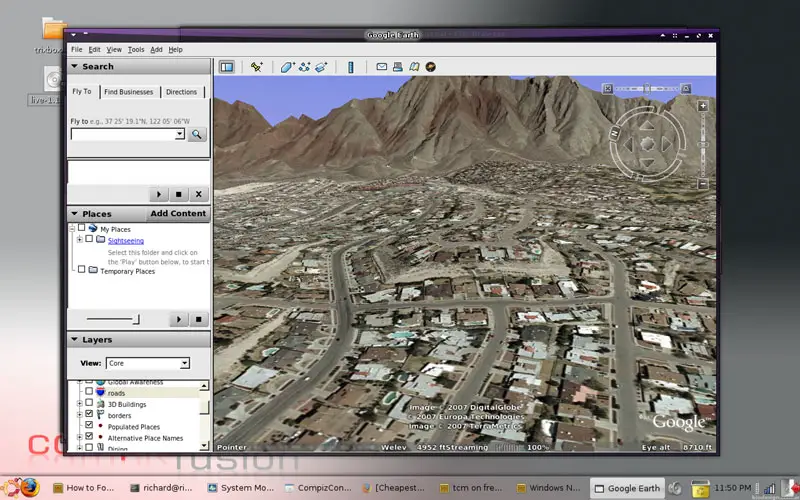The image size is (800, 500).
Task: Open the Add menu
Action: pyautogui.click(x=156, y=49)
